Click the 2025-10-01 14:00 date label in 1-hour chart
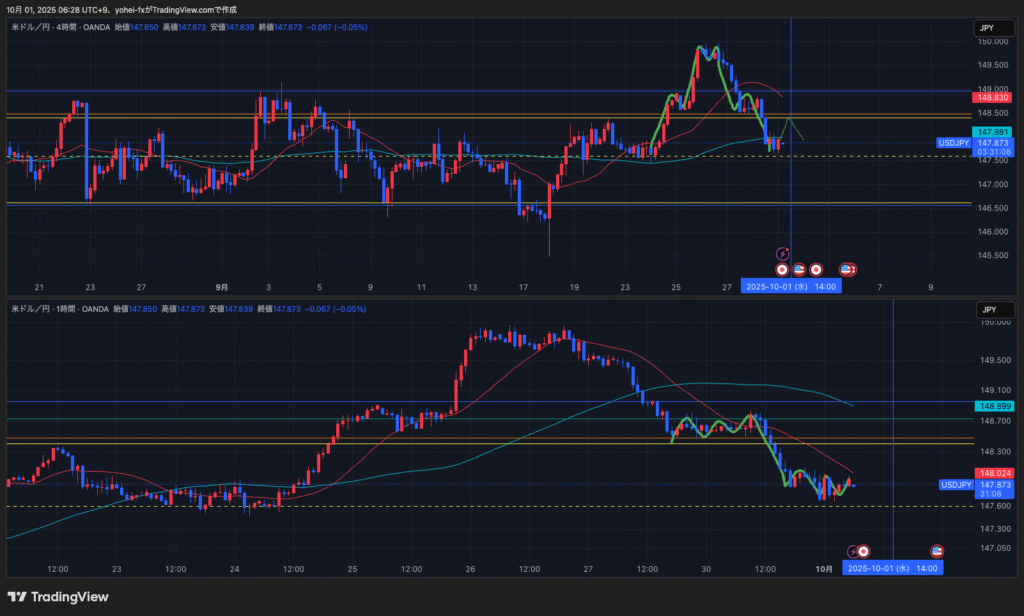 pyautogui.click(x=893, y=568)
